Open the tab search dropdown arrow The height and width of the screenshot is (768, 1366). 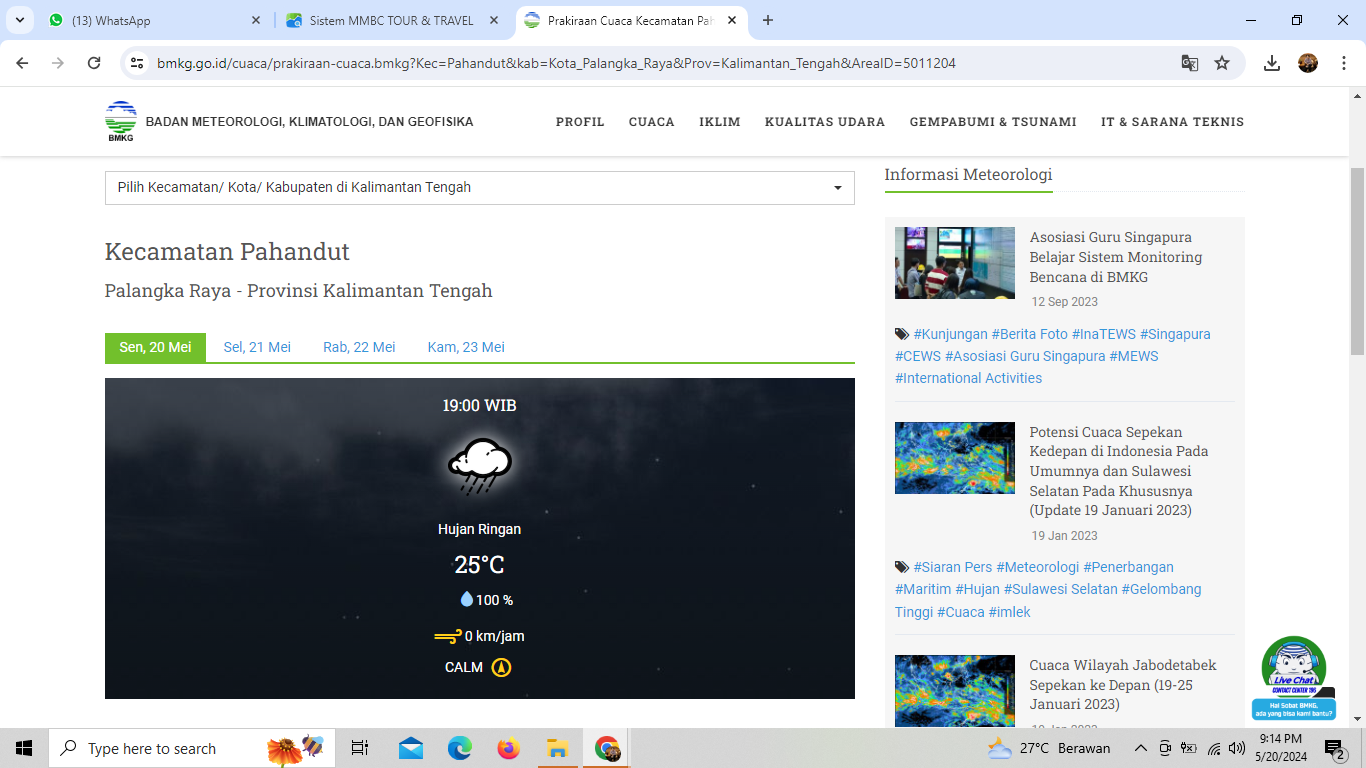pyautogui.click(x=19, y=20)
